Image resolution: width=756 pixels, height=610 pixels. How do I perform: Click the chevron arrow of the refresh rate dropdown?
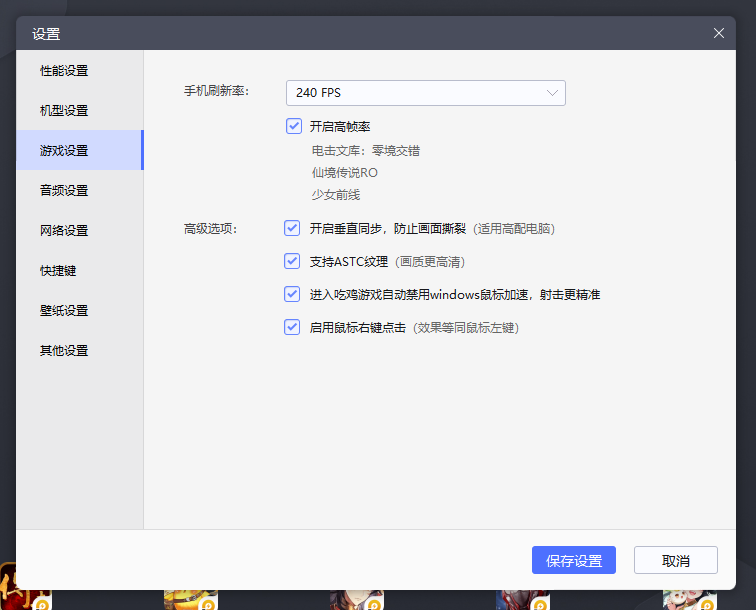[x=552, y=93]
